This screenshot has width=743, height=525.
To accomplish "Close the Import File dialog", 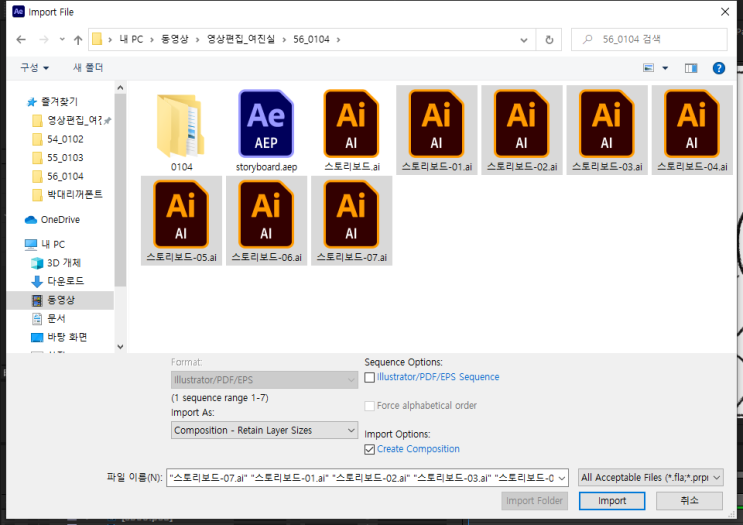I will click(725, 12).
